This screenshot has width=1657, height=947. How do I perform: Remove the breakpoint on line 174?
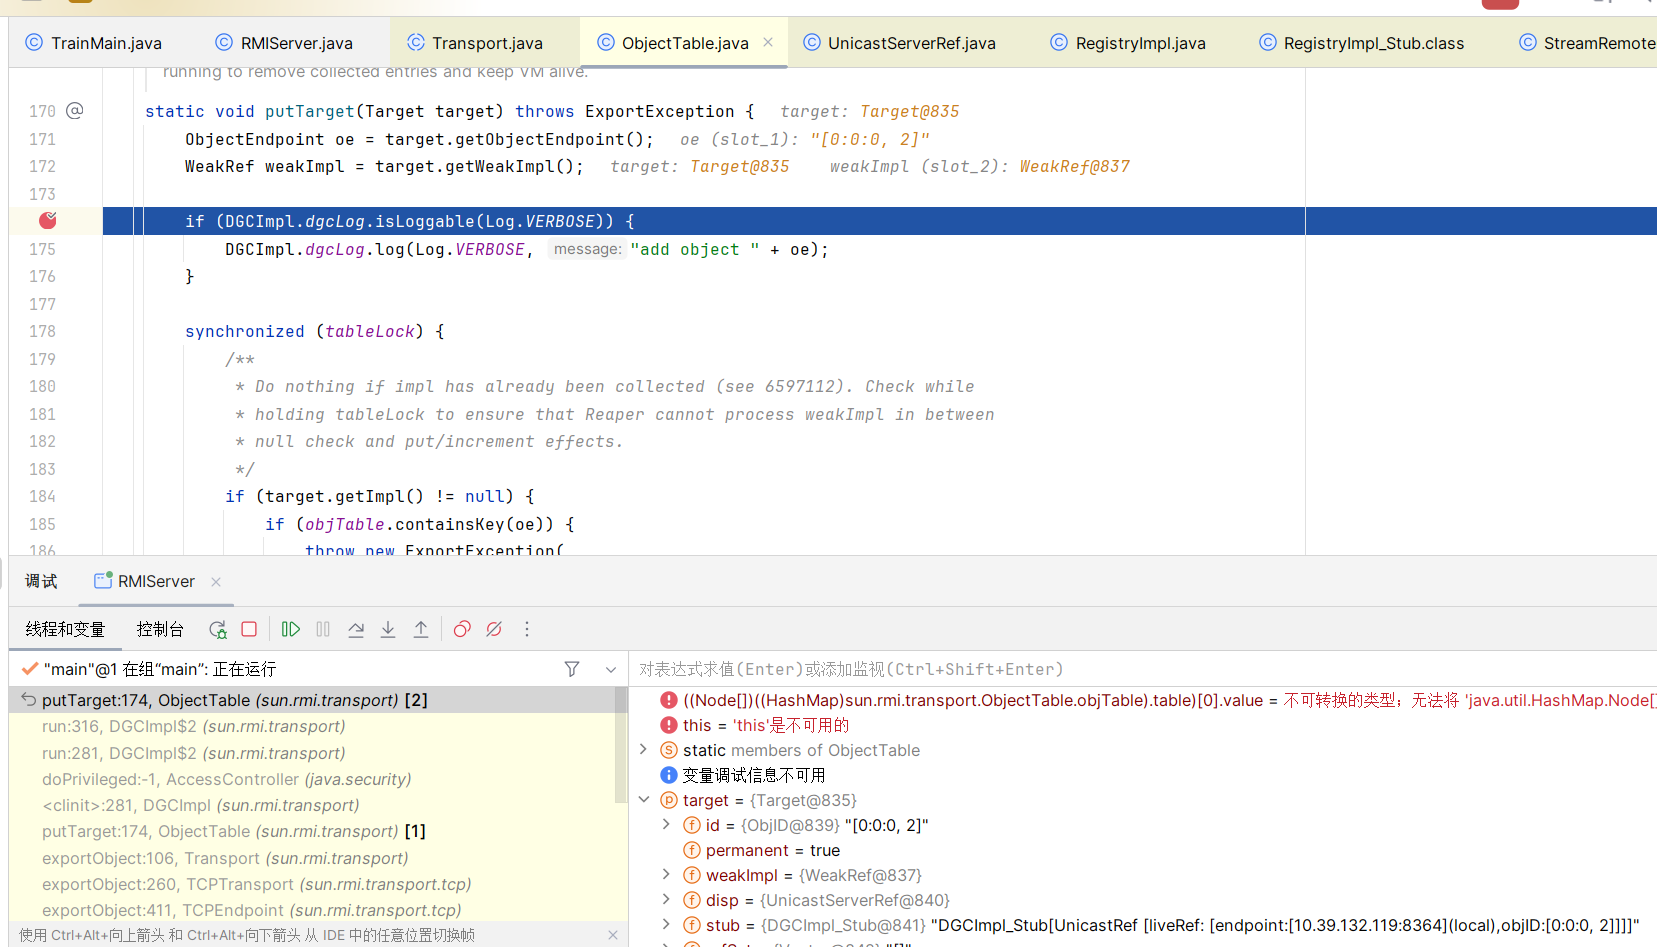(48, 221)
